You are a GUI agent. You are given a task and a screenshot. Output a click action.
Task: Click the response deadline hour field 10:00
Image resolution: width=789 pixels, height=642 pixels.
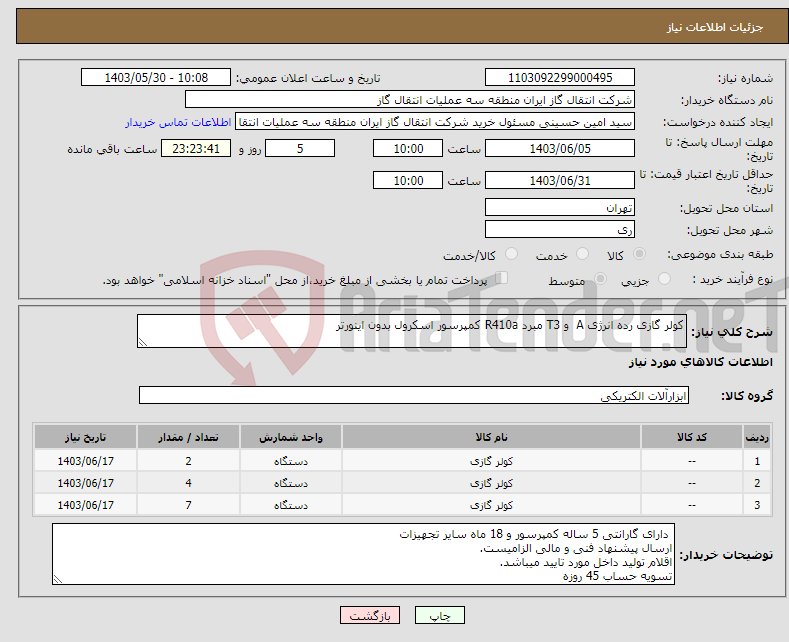pyautogui.click(x=408, y=148)
